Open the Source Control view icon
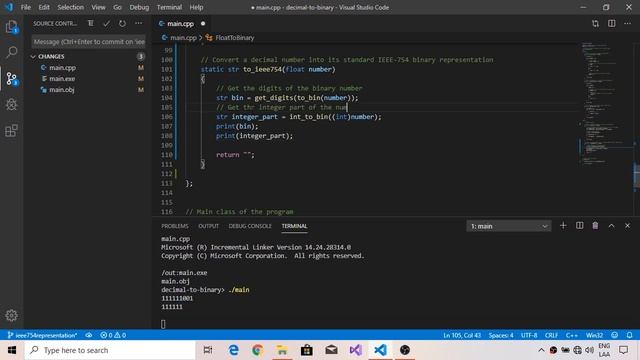Image resolution: width=640 pixels, height=360 pixels. click(11, 79)
